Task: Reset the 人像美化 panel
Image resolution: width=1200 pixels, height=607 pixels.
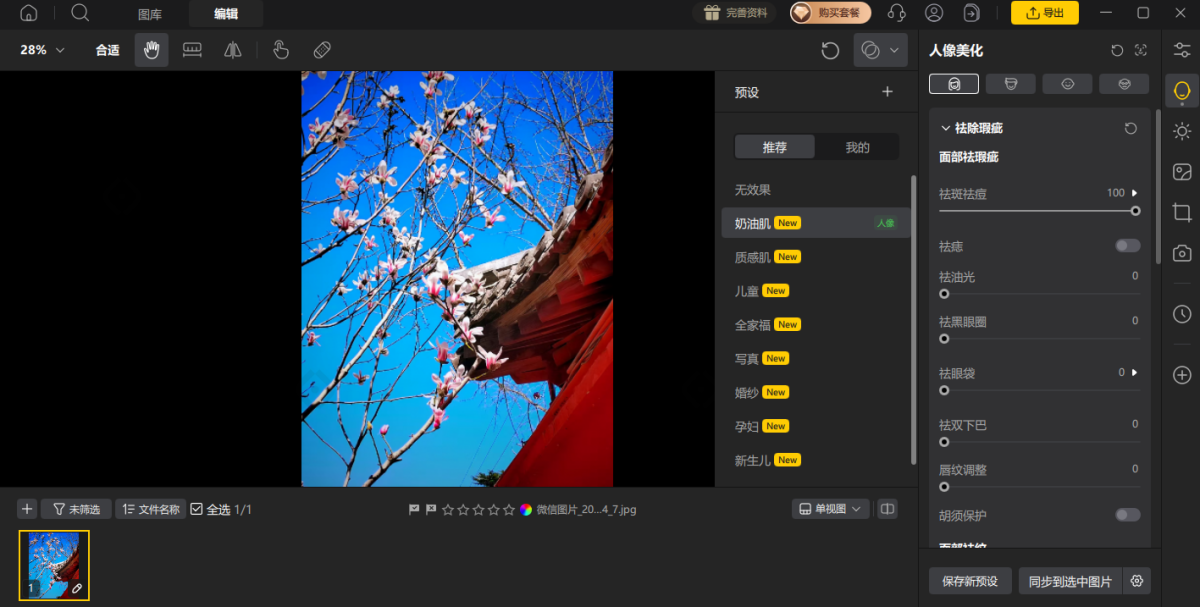Action: pyautogui.click(x=1117, y=50)
